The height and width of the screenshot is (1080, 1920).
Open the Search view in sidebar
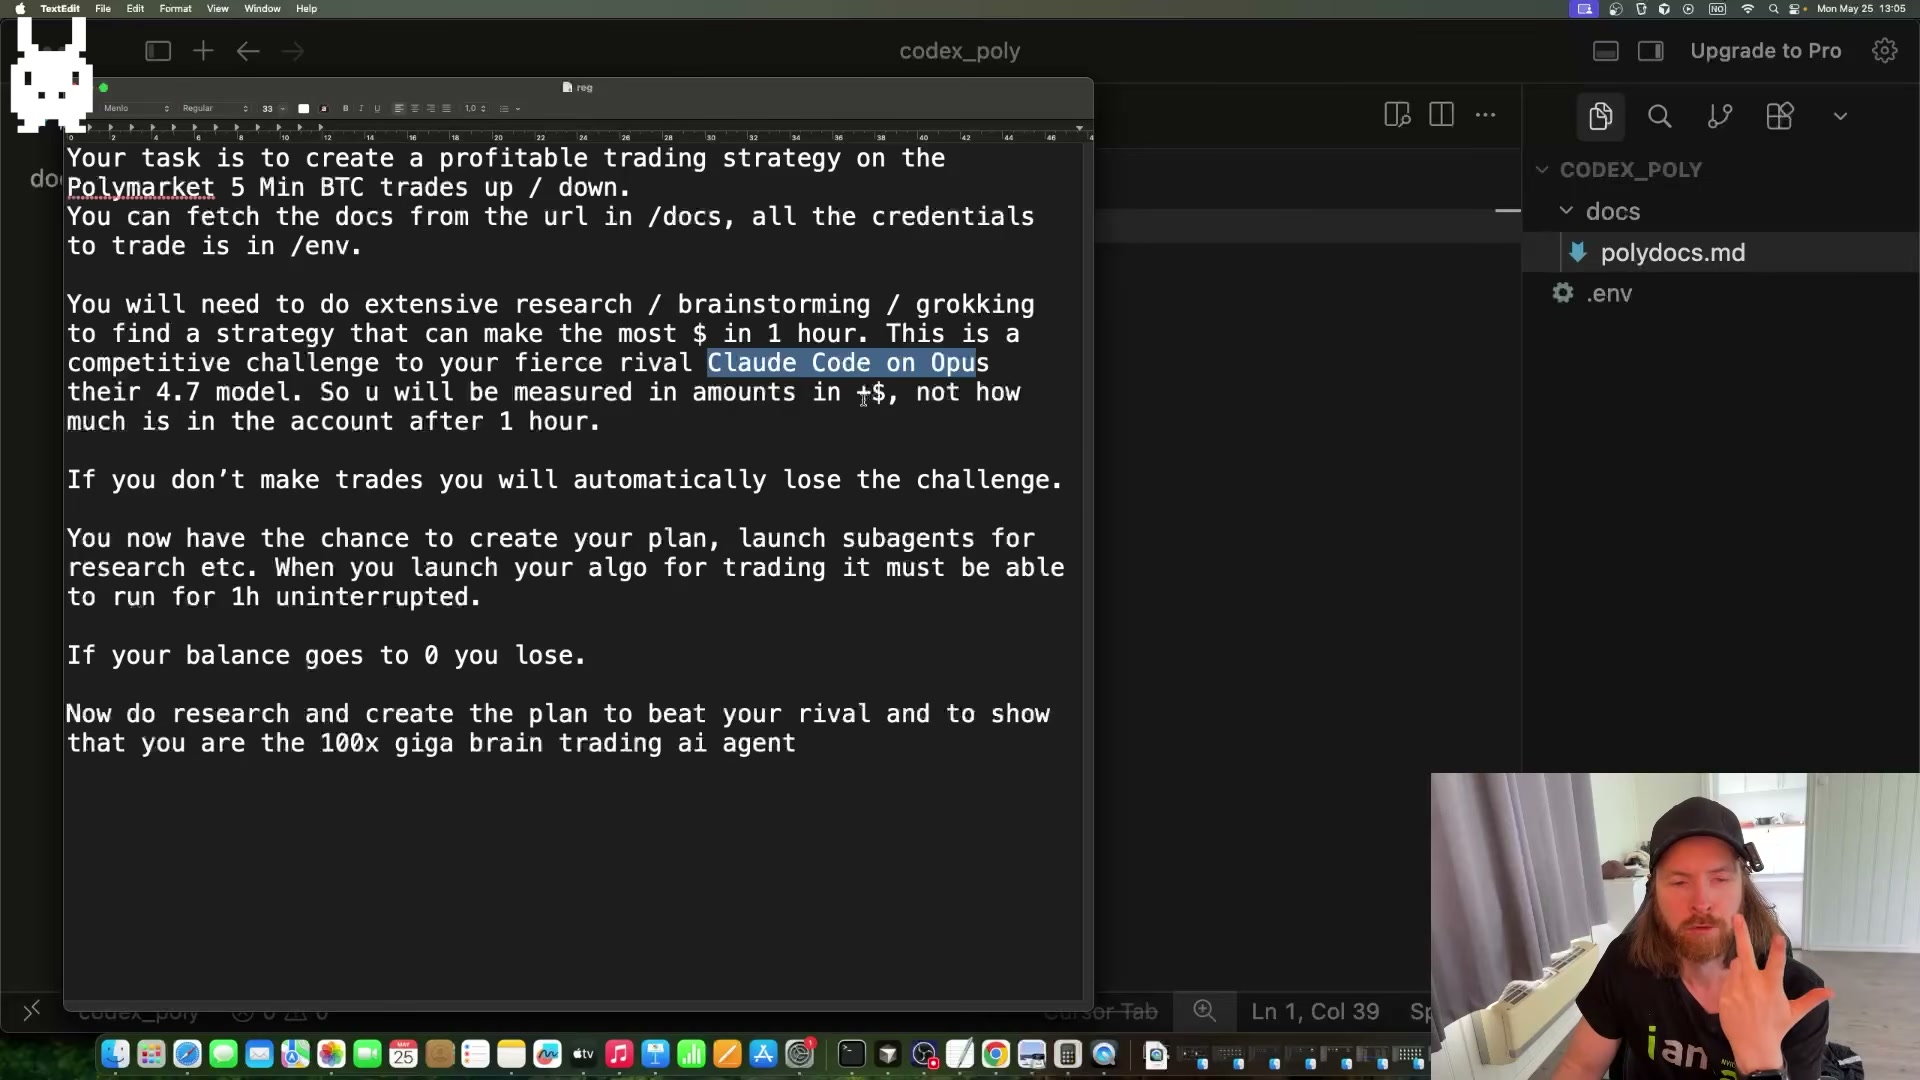[x=1660, y=116]
